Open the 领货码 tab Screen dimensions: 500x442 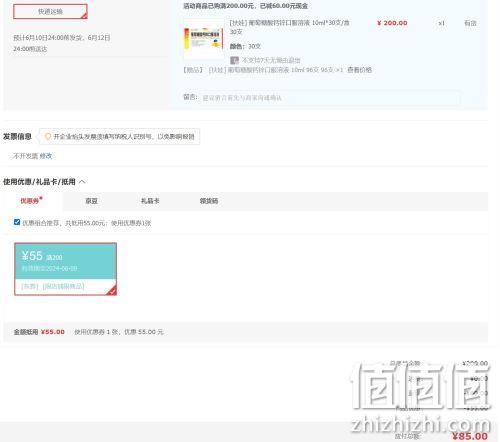click(x=209, y=201)
